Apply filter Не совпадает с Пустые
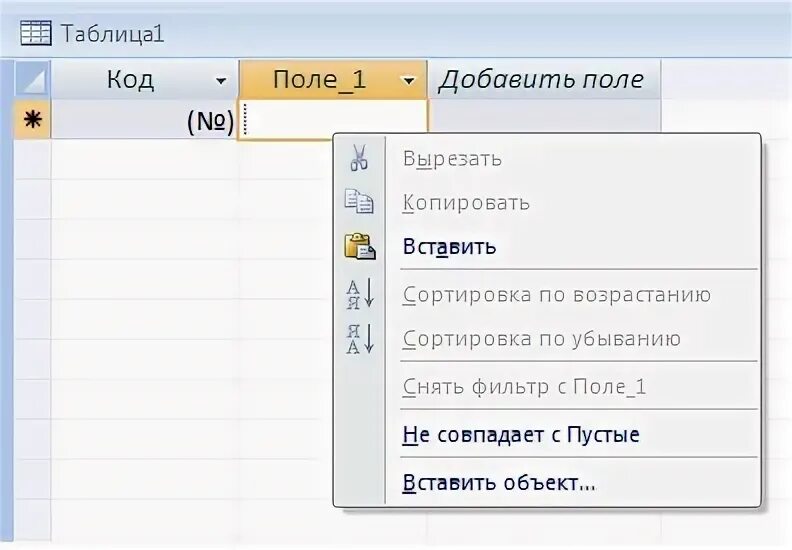 click(520, 434)
